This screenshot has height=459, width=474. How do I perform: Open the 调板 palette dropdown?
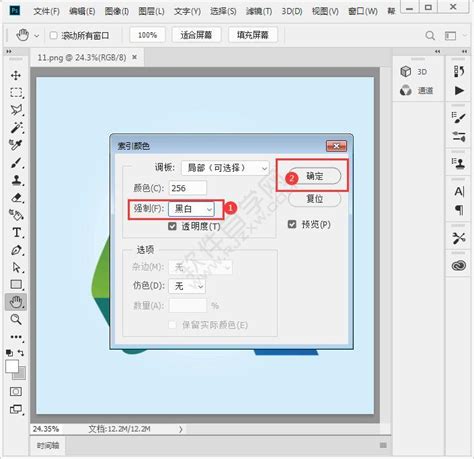225,168
